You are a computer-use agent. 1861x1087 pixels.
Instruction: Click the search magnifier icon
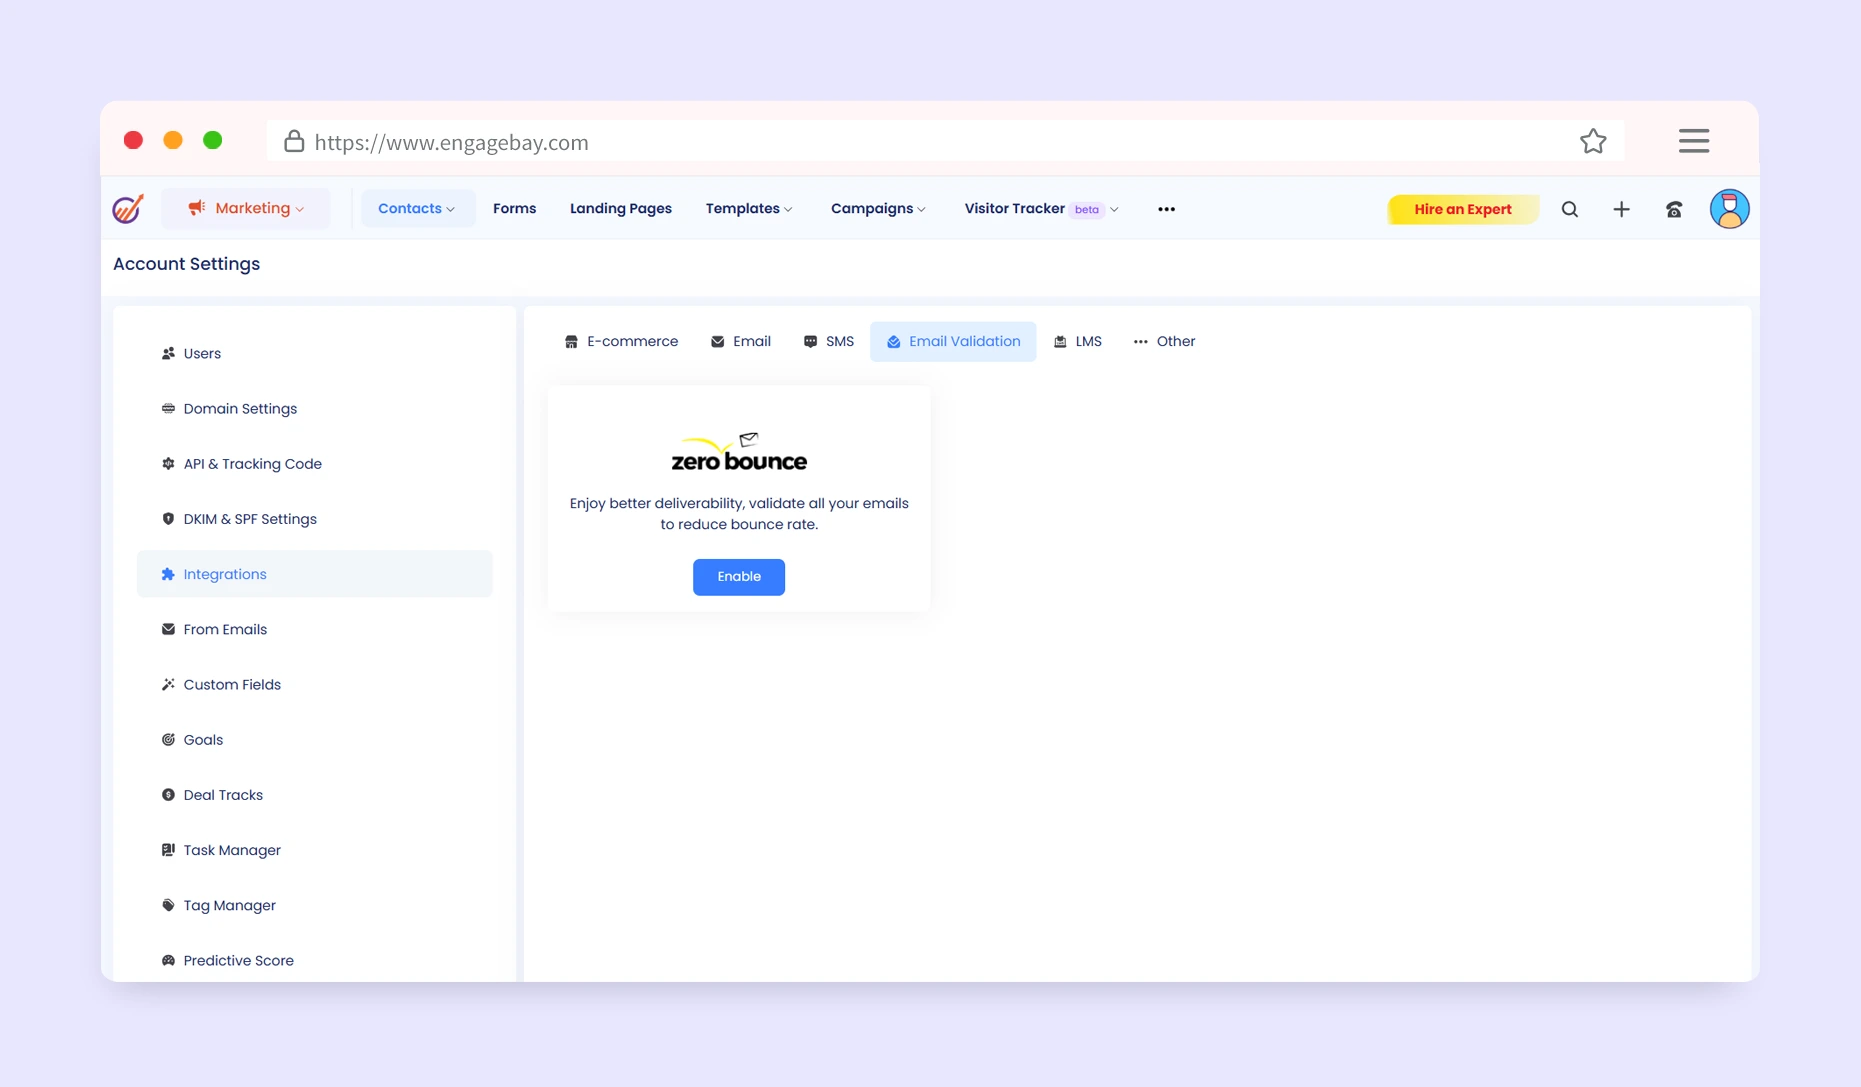[x=1569, y=209]
